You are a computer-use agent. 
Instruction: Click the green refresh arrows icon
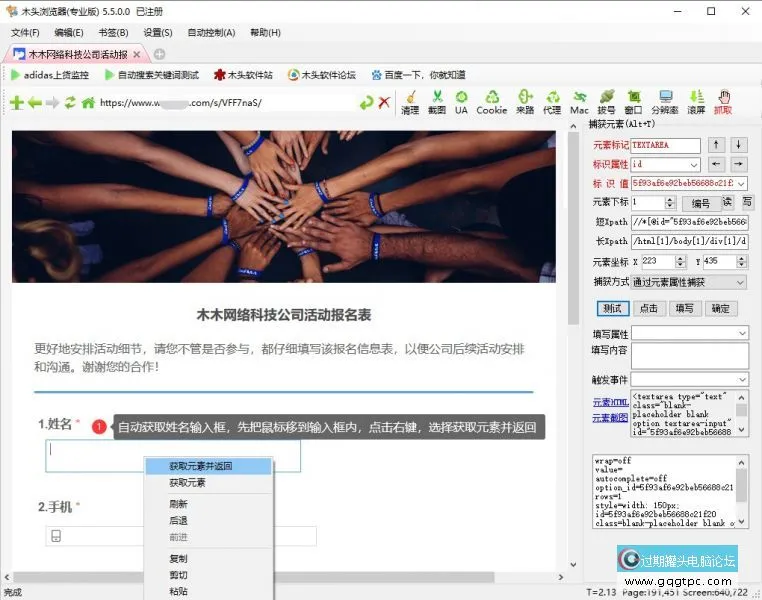tap(70, 103)
